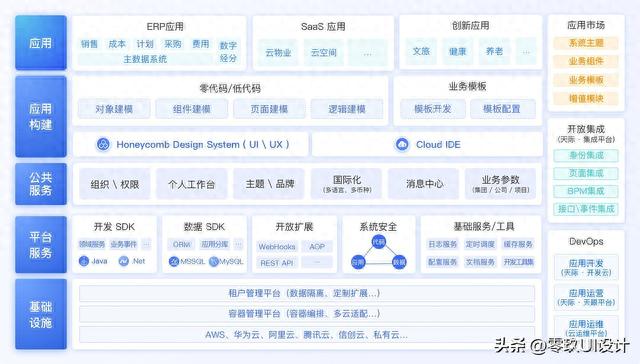Viewport: 640px width, 364px height.
Task: Click the AOP block
Action: 317,247
